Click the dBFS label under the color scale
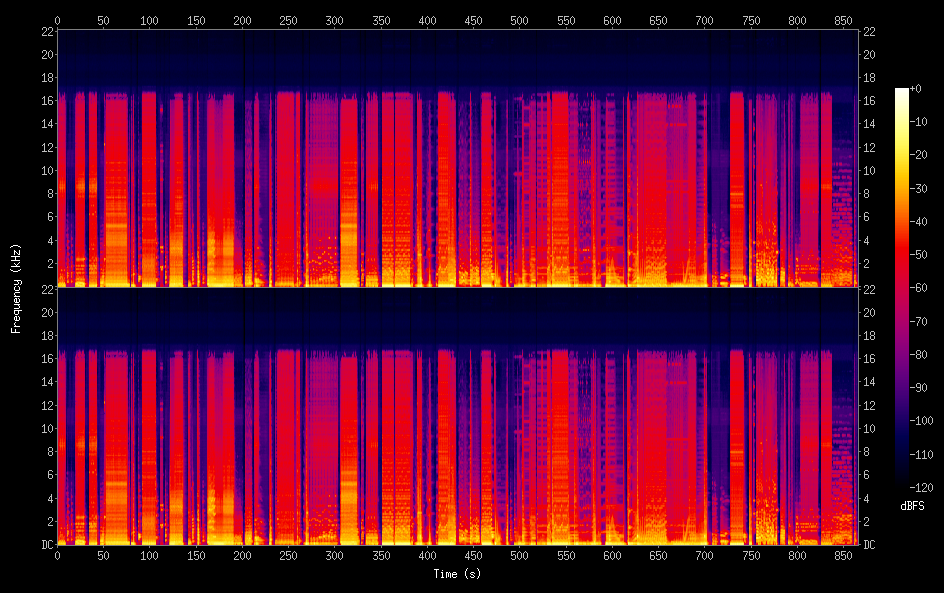Image resolution: width=944 pixels, height=593 pixels. click(912, 506)
